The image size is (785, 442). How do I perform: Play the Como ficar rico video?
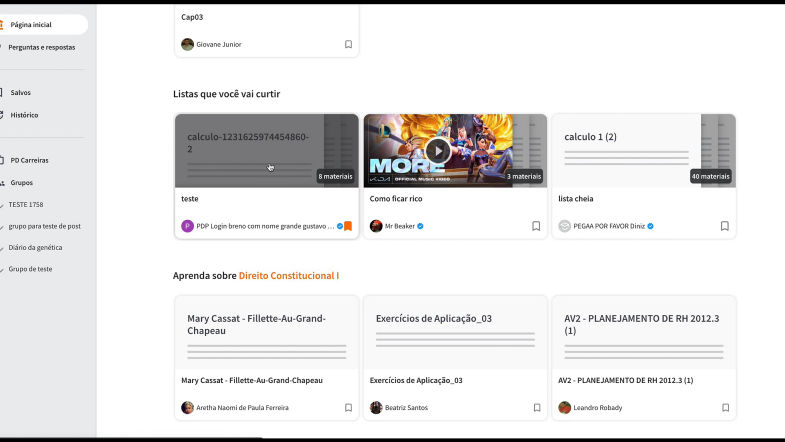(x=437, y=150)
